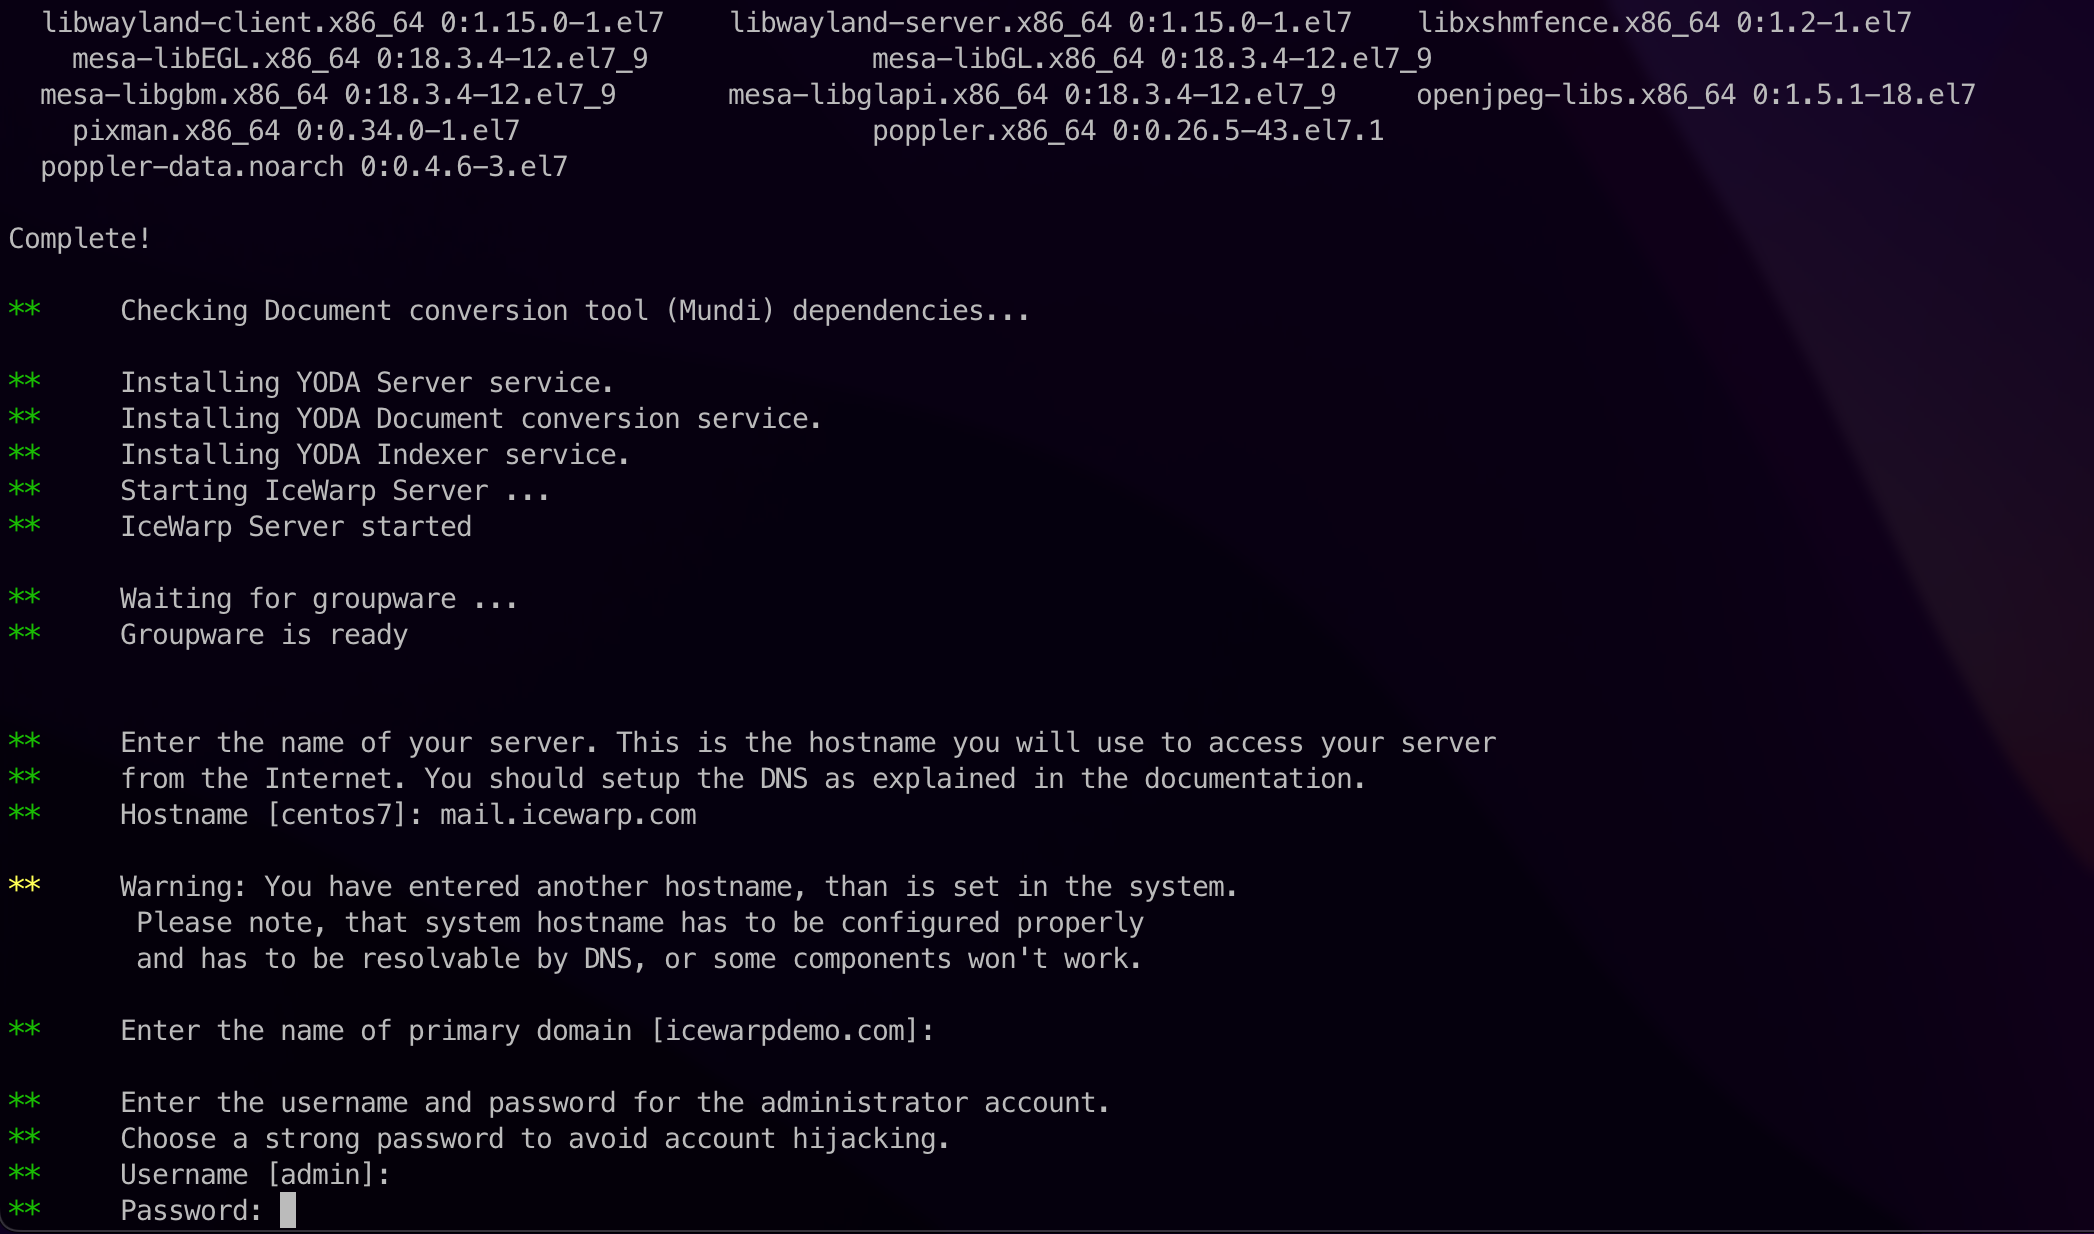
Task: Click the mail.icewarp.com hostname entry
Action: click(568, 815)
